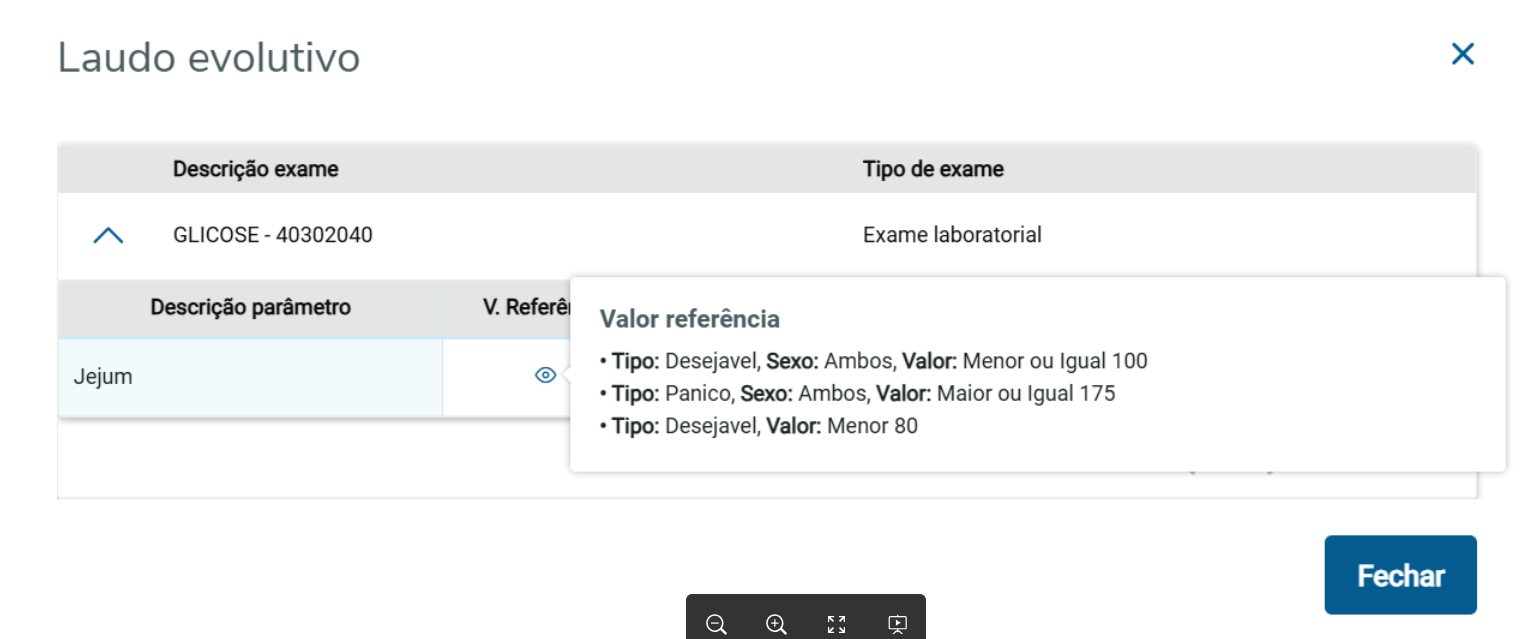Click the Valor referência tooltip title
1537x639 pixels.
click(689, 319)
